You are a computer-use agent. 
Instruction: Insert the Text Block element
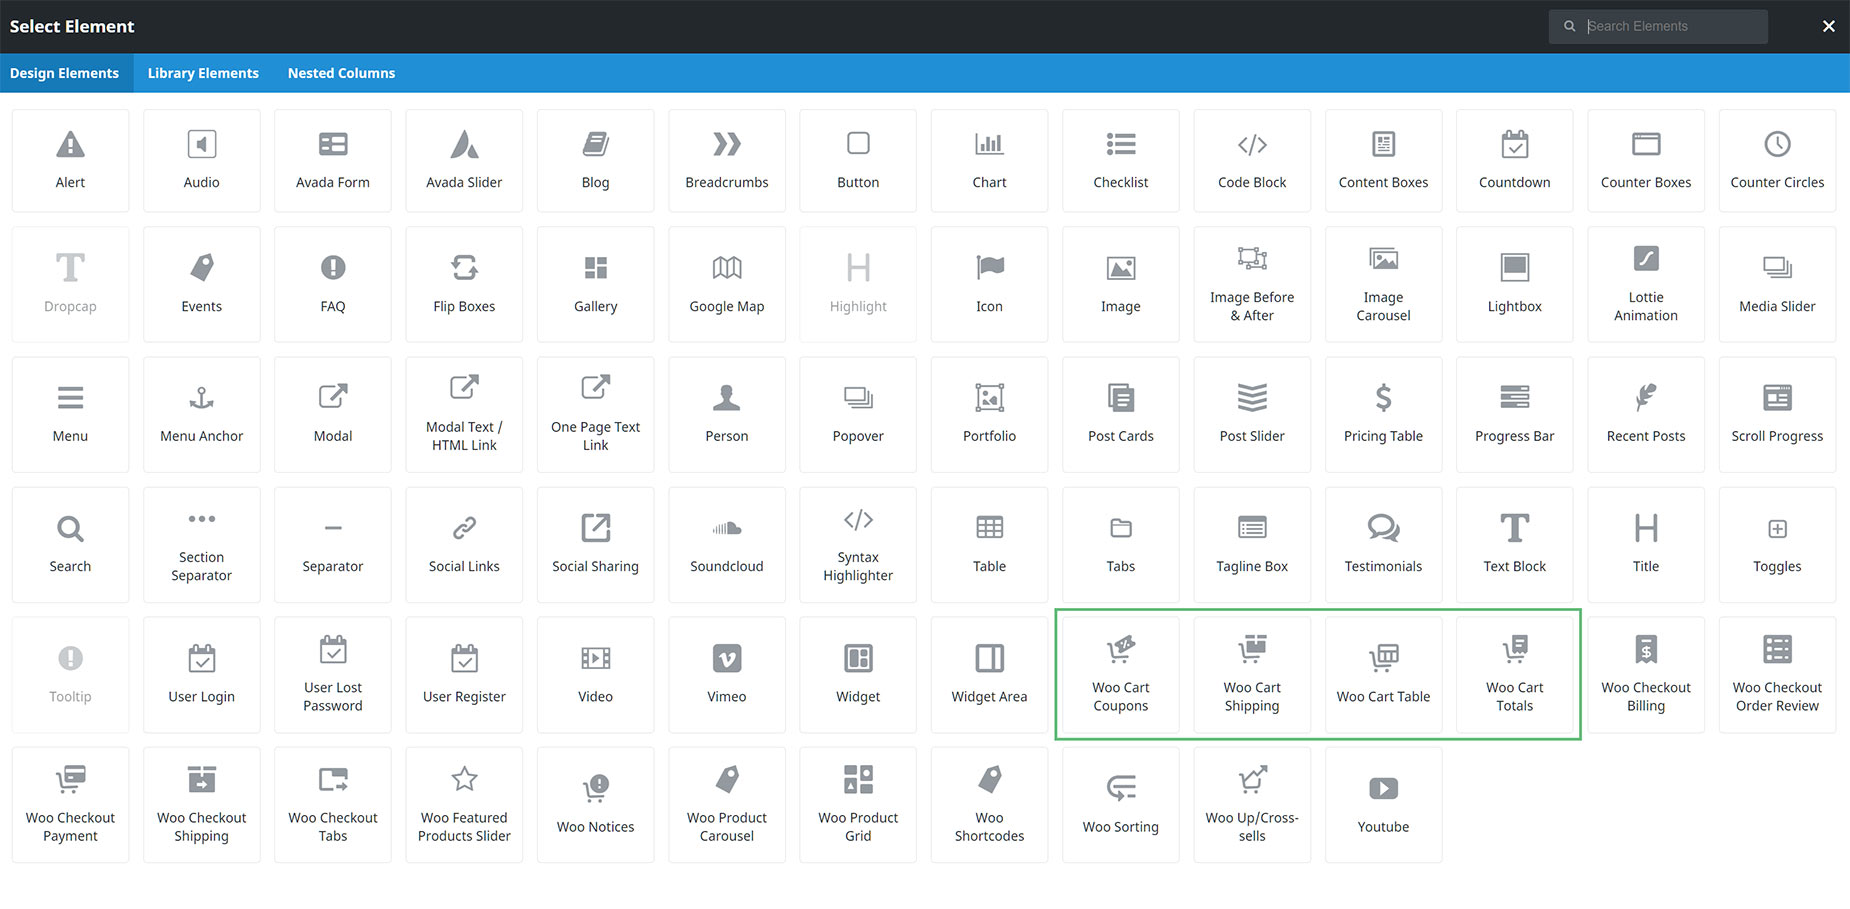(x=1515, y=544)
